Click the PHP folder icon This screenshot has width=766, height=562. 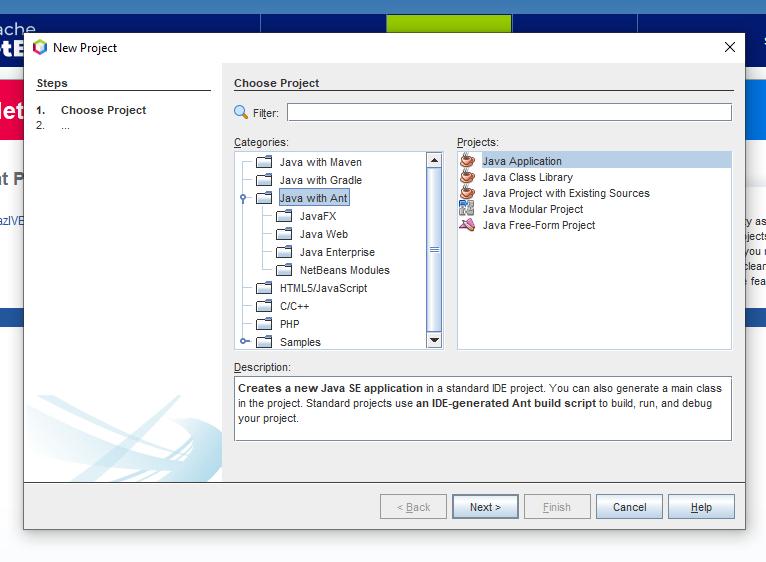(x=264, y=324)
